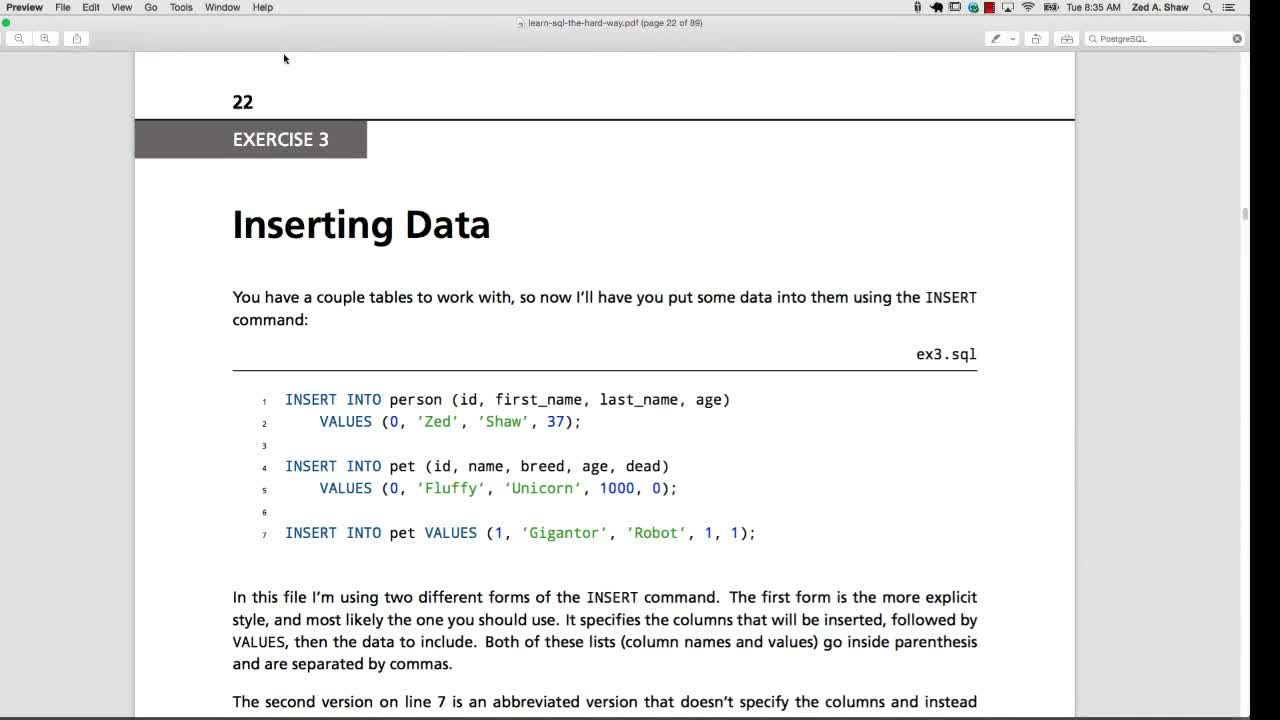Click inside the PostgreSQL search field
The height and width of the screenshot is (720, 1280).
[1160, 39]
